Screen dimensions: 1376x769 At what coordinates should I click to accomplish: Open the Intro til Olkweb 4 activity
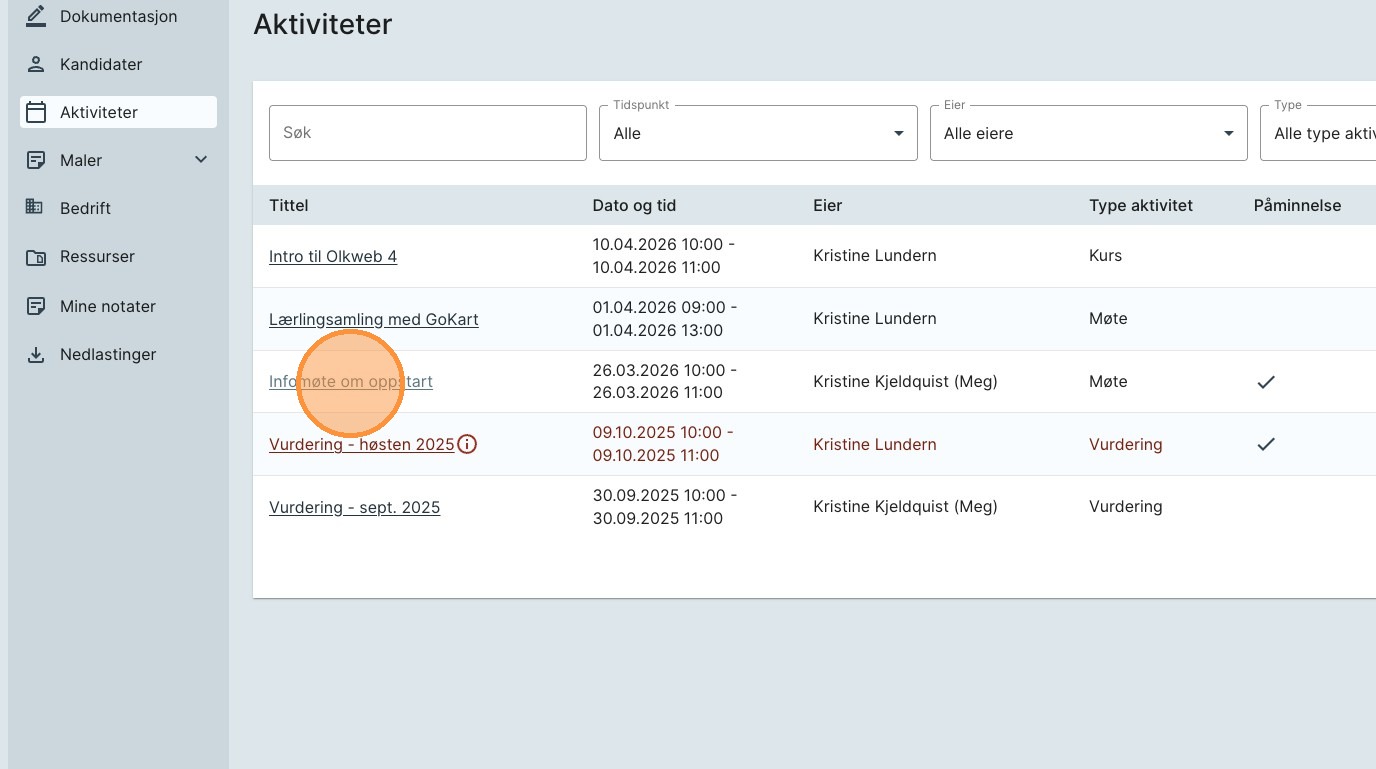click(x=333, y=257)
